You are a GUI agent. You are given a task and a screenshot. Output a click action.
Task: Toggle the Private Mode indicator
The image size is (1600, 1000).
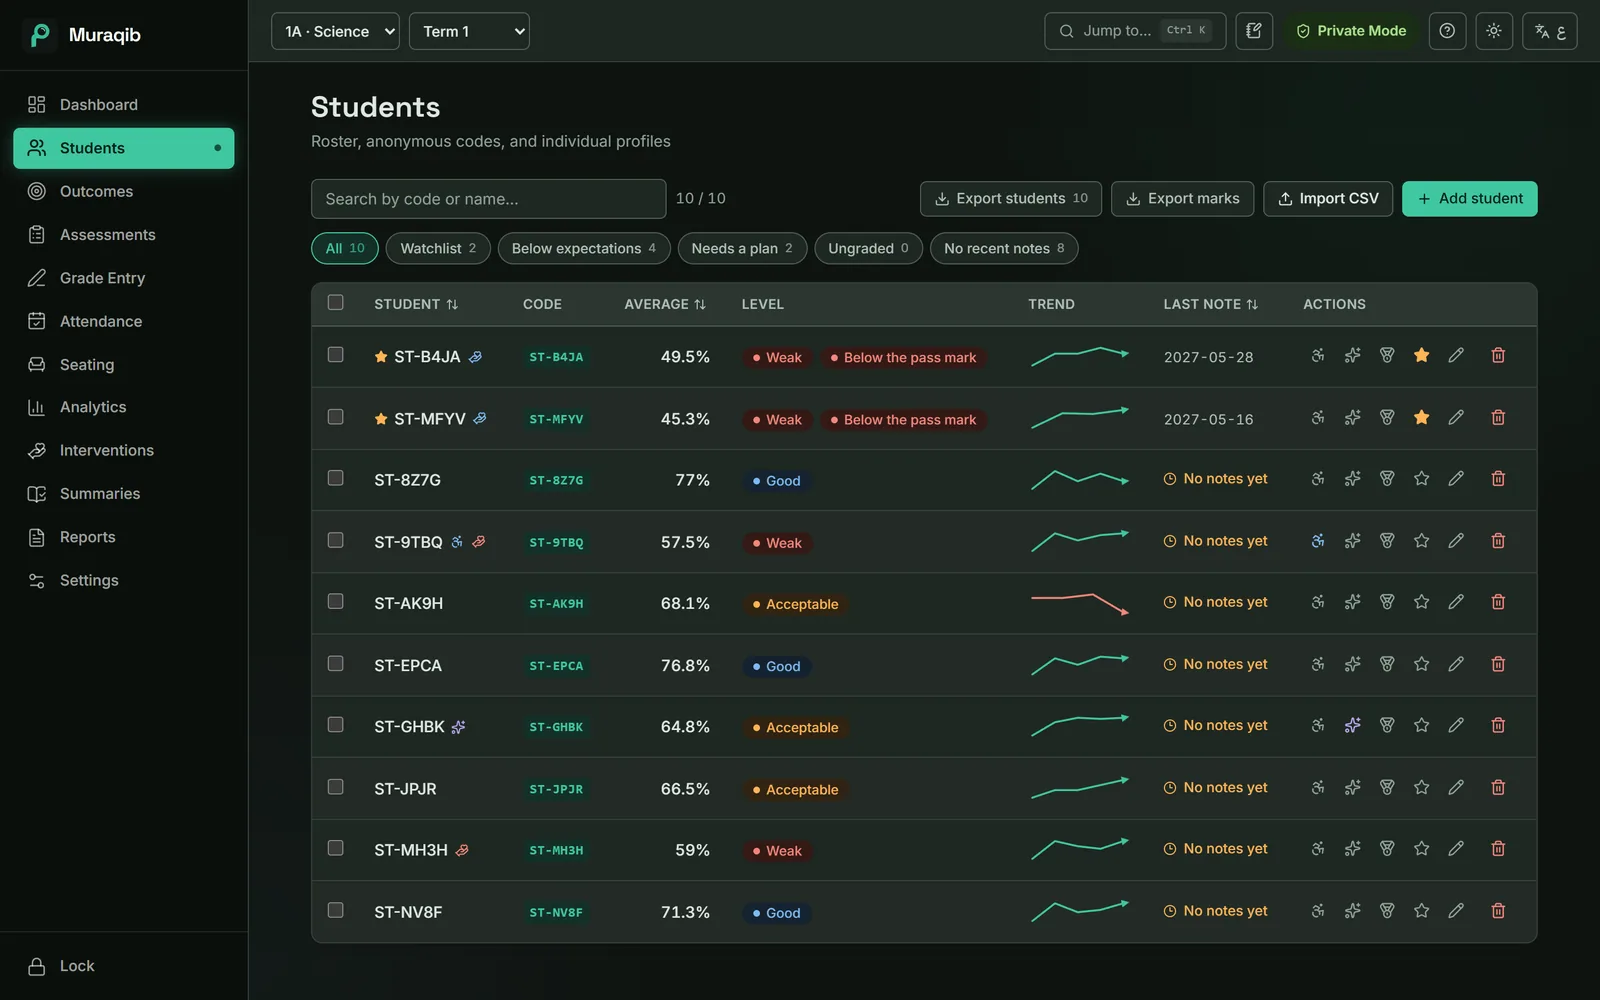coord(1351,31)
